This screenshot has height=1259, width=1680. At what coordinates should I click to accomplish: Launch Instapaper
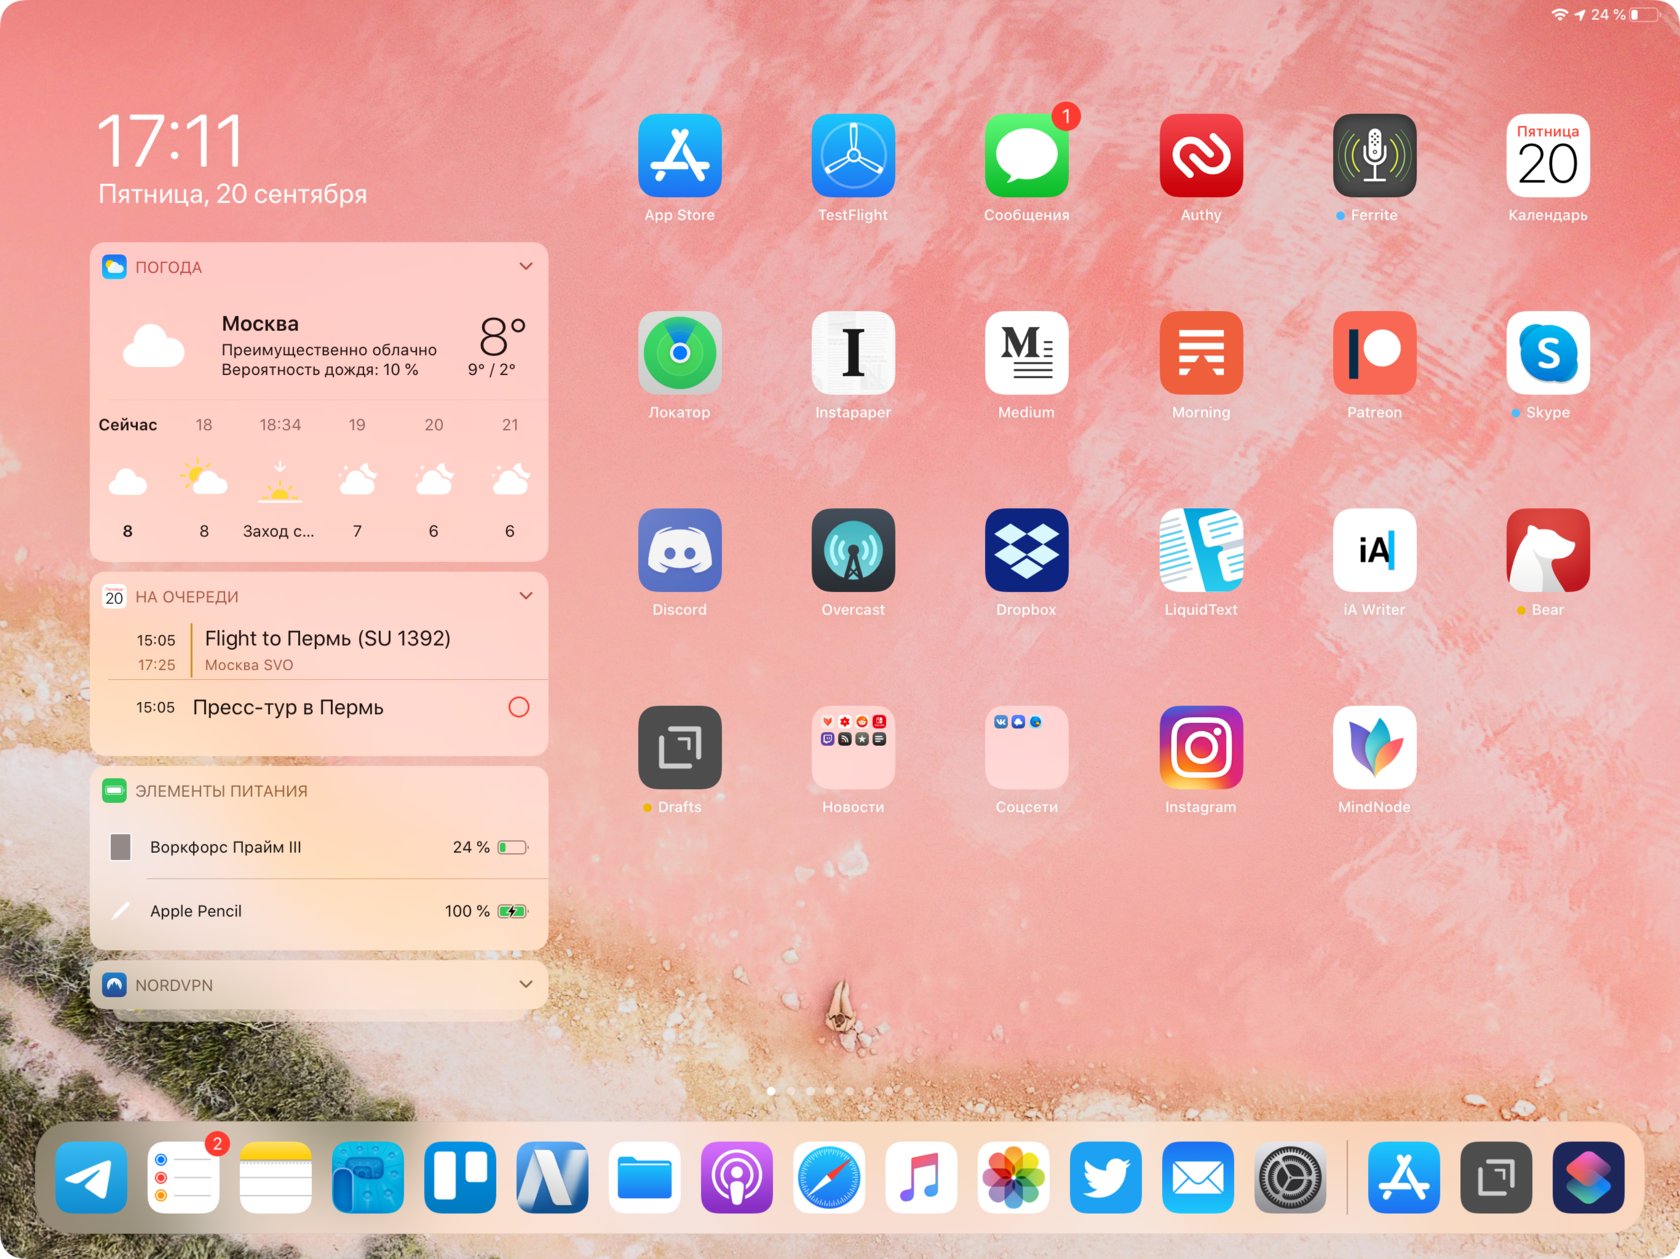point(853,353)
